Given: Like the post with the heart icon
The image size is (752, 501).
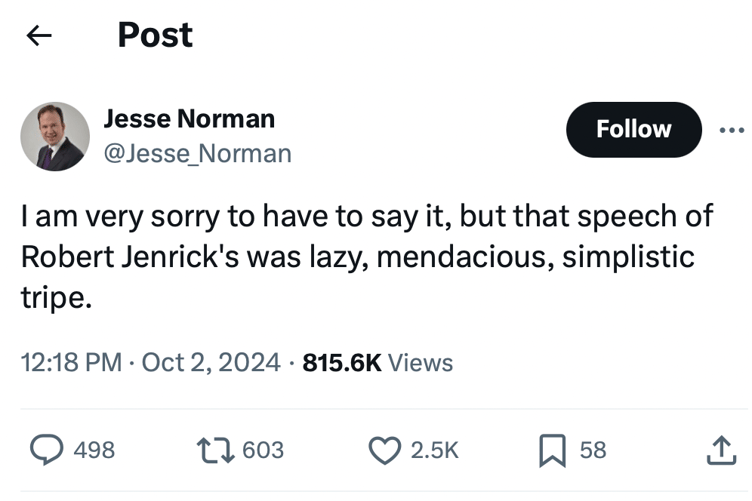Looking at the screenshot, I should tap(385, 451).
